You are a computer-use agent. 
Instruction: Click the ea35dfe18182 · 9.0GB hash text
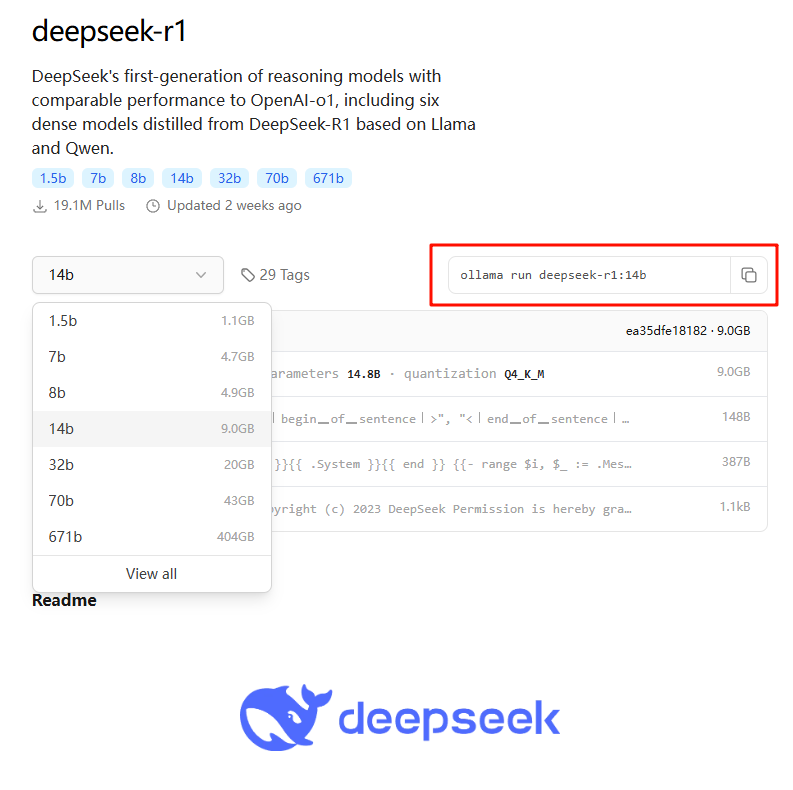(x=688, y=331)
